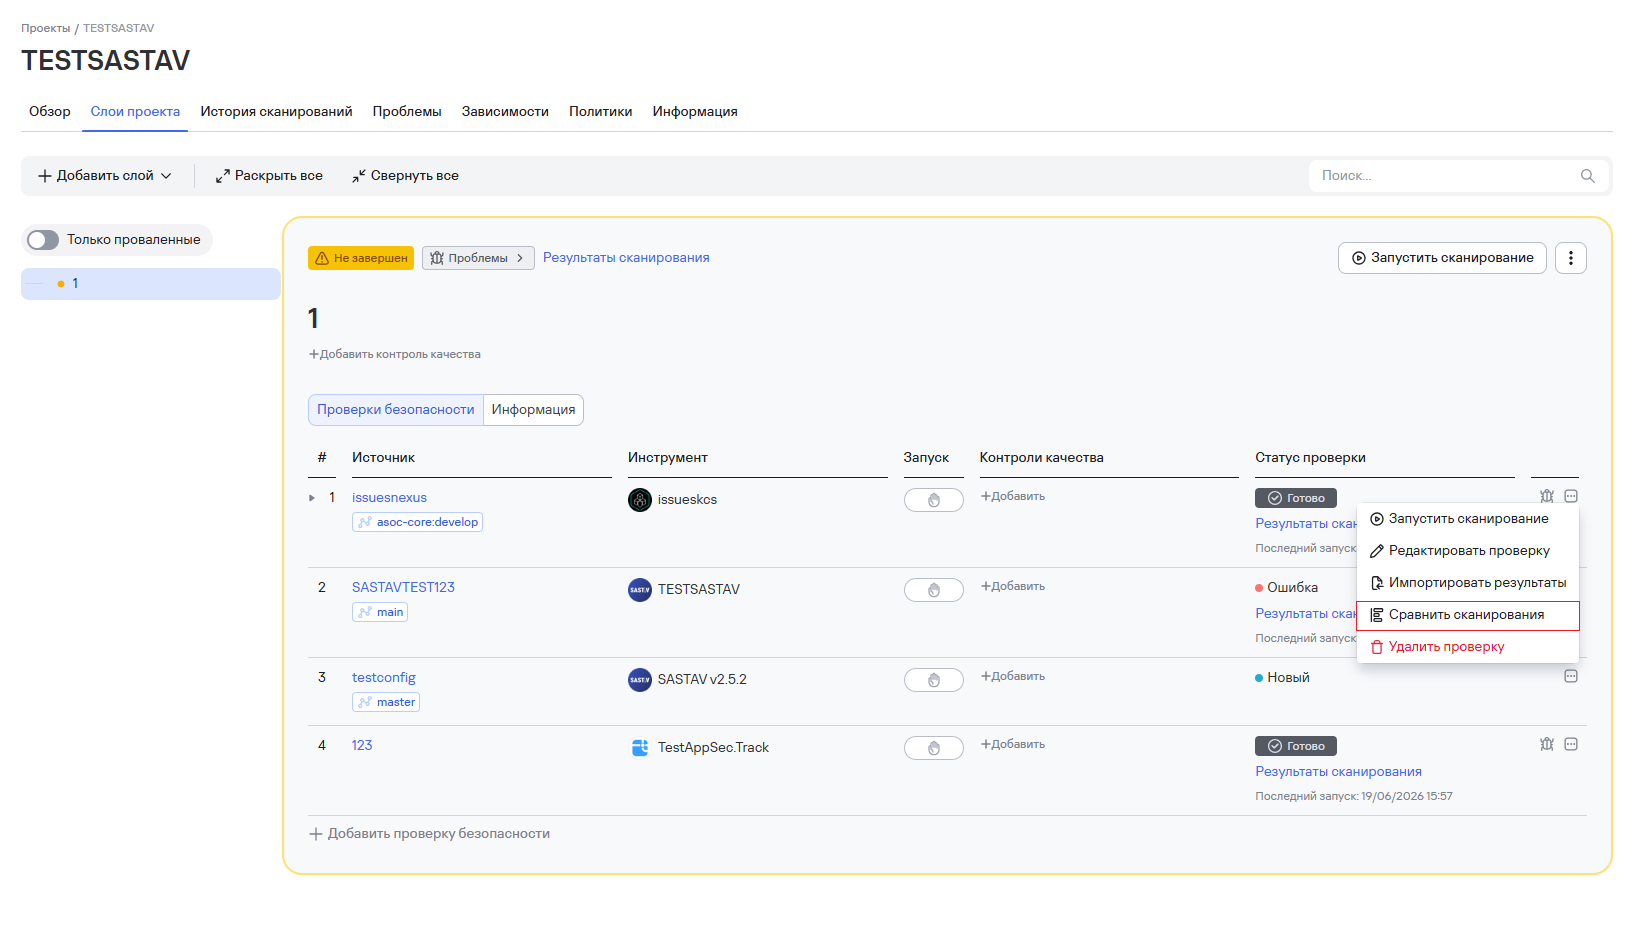The image size is (1637, 945).
Task: Open more options icon in the issuesnexus row
Action: tap(1571, 496)
